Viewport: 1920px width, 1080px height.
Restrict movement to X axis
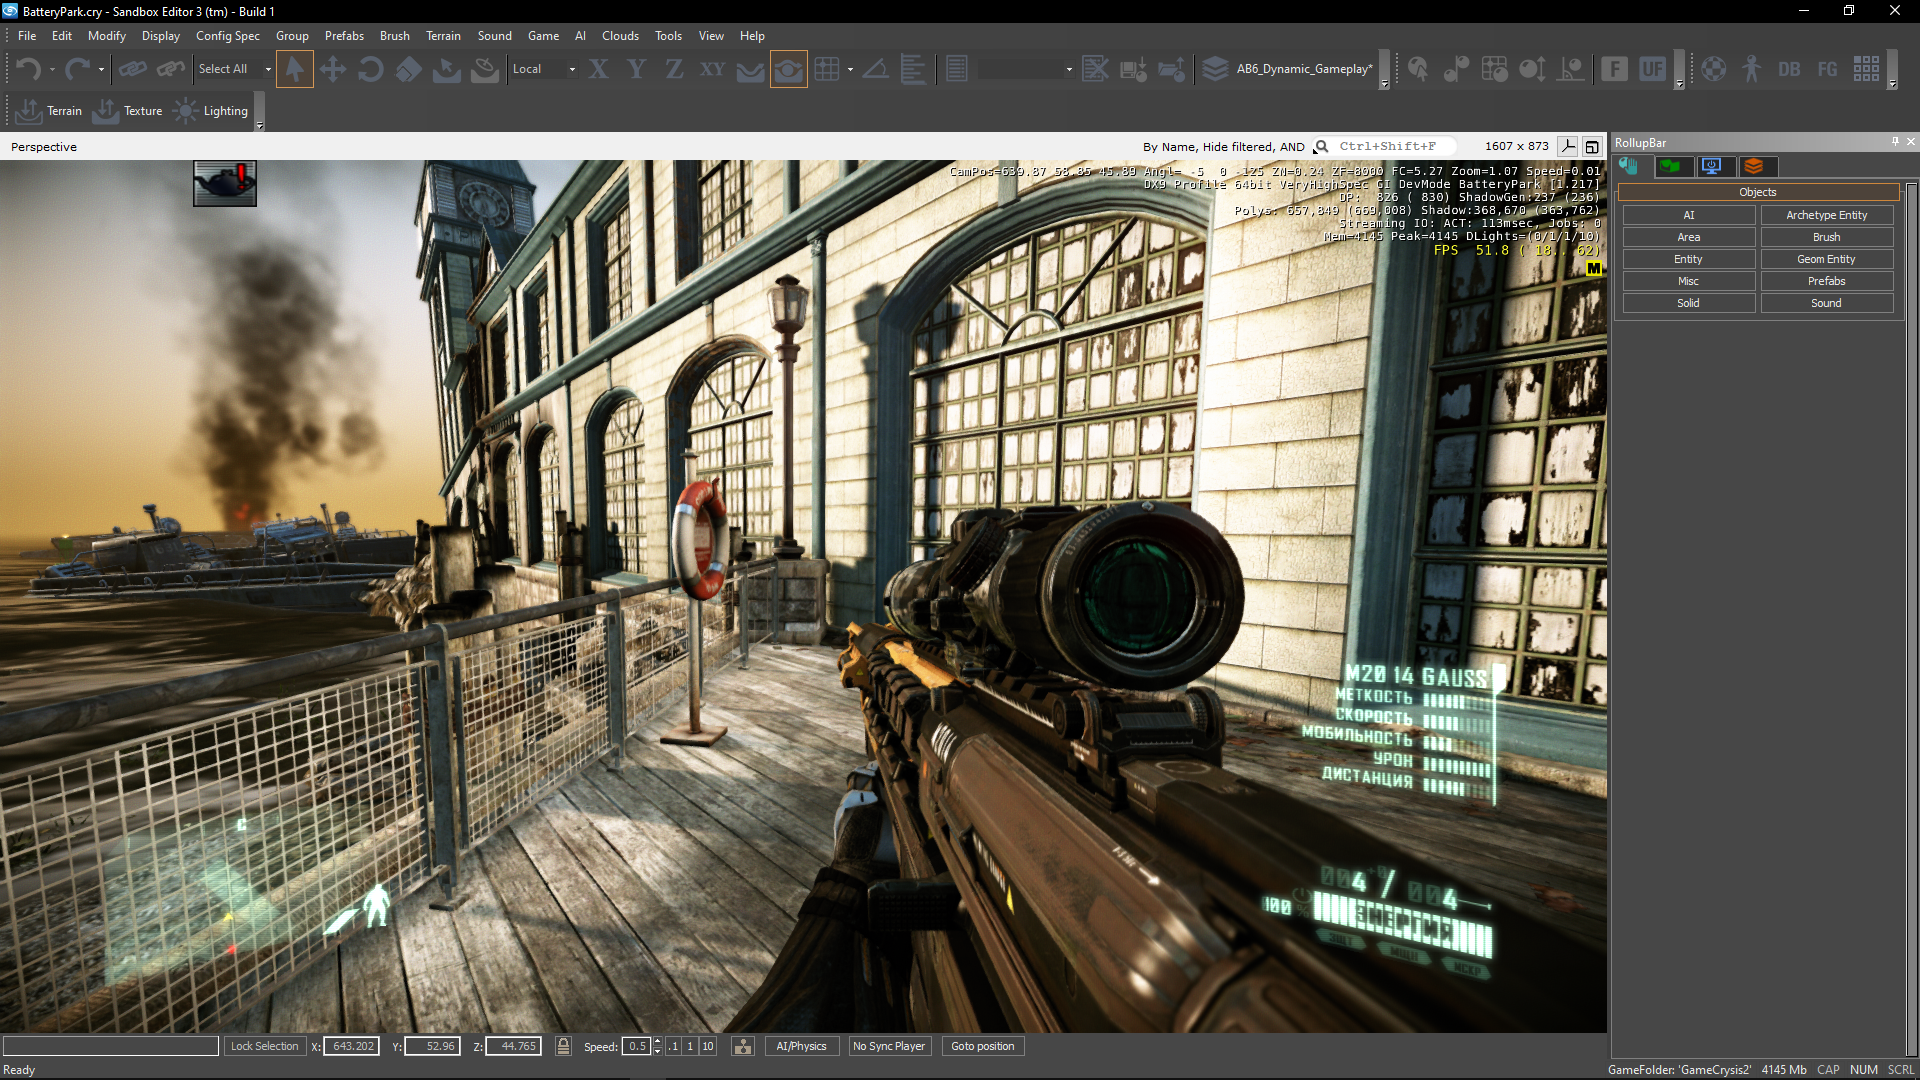(x=598, y=69)
